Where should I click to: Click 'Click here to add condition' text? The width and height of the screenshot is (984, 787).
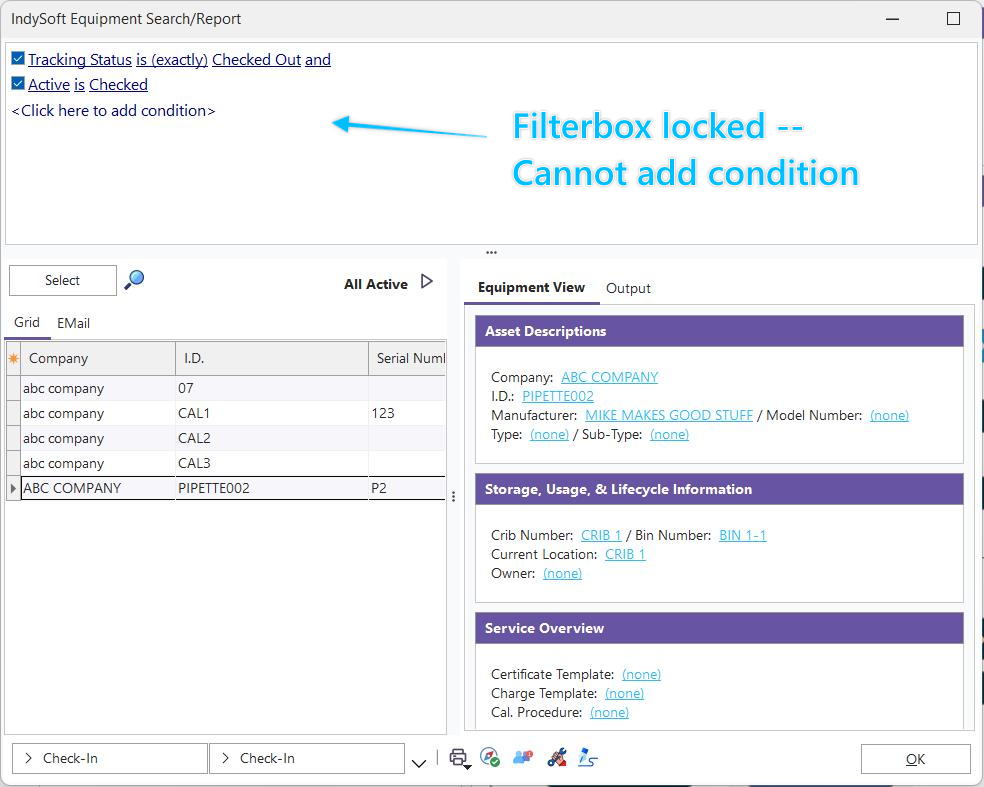click(113, 111)
